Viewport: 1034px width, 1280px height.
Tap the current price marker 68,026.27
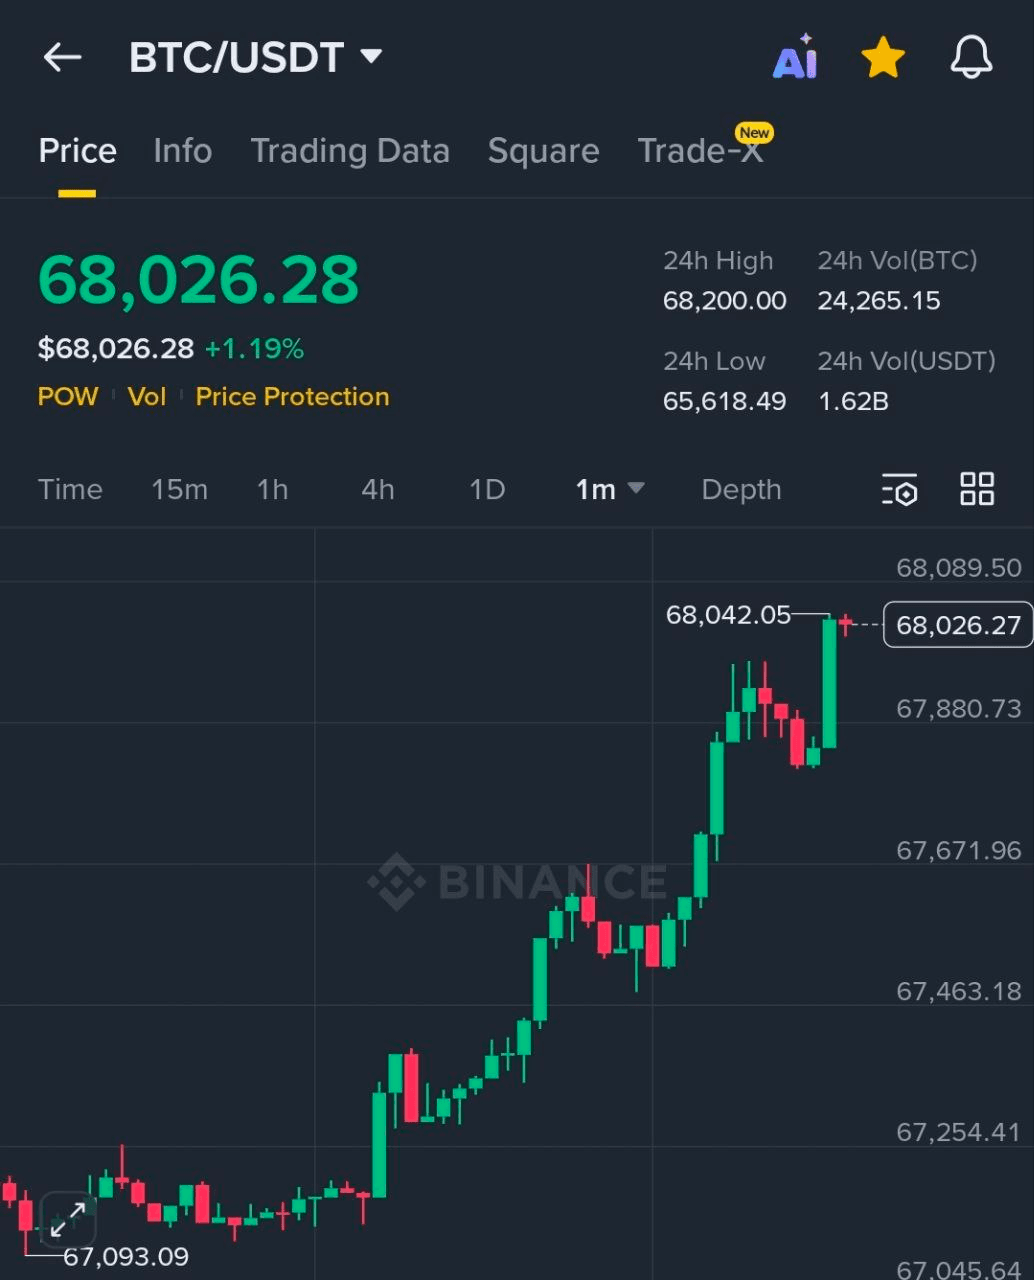pos(957,625)
